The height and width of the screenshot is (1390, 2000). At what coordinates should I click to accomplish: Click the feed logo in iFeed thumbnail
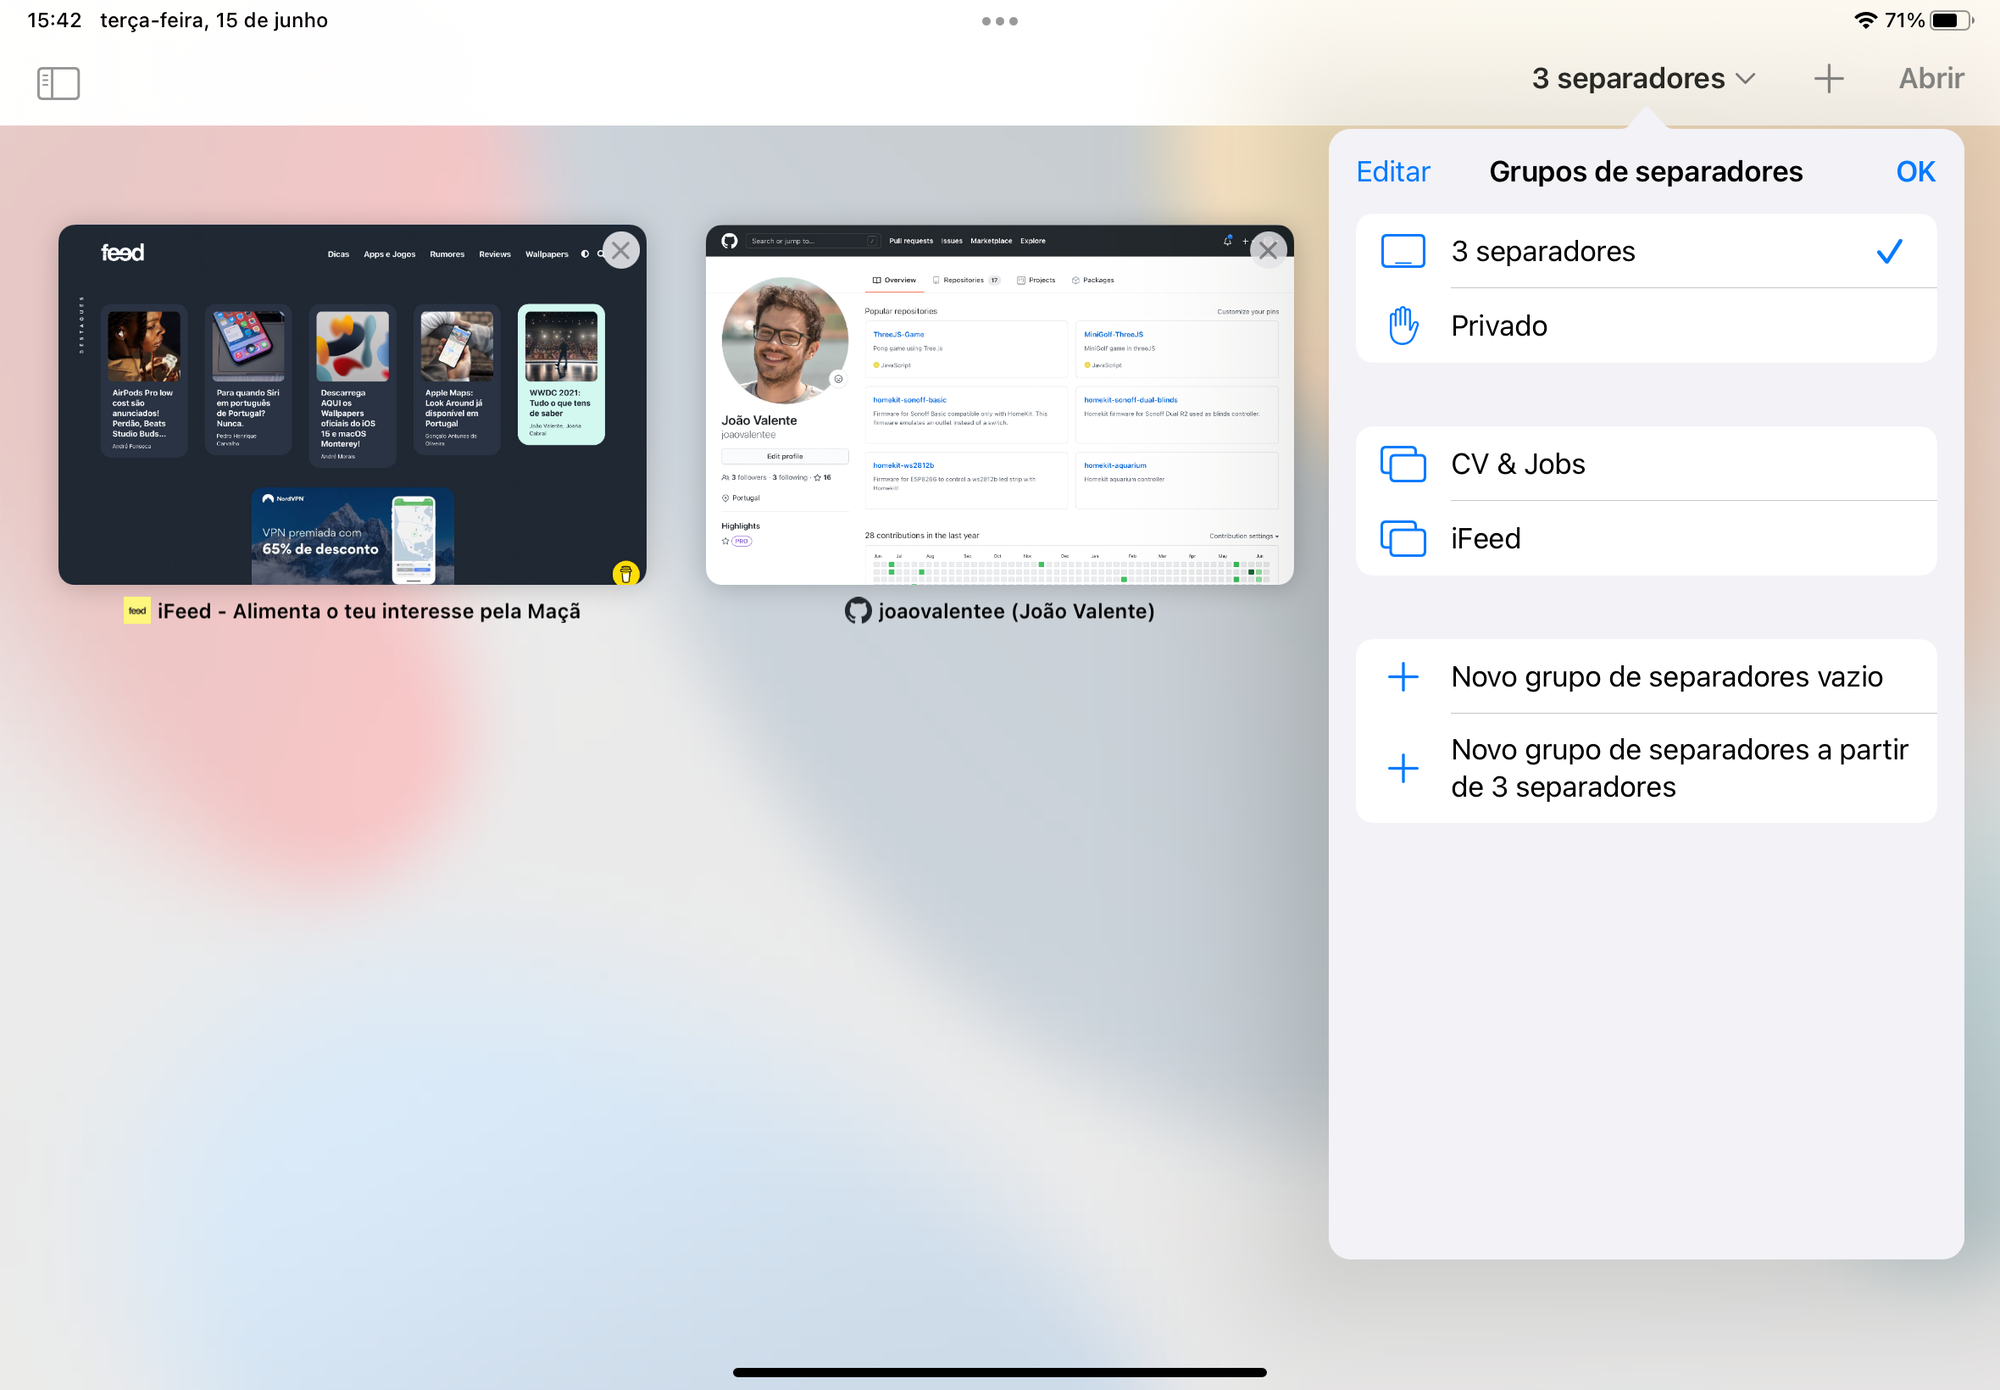pyautogui.click(x=122, y=253)
